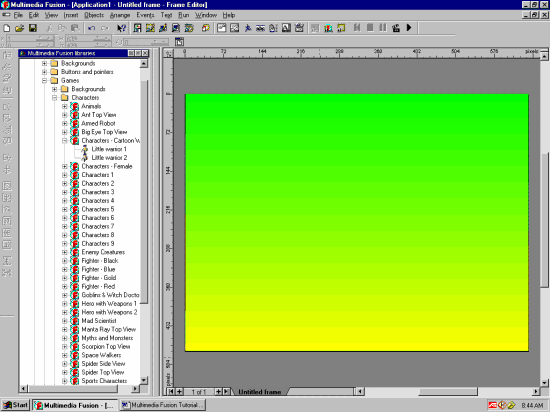Expand the Enemy Creatures library
The image size is (551, 413).
click(x=65, y=252)
